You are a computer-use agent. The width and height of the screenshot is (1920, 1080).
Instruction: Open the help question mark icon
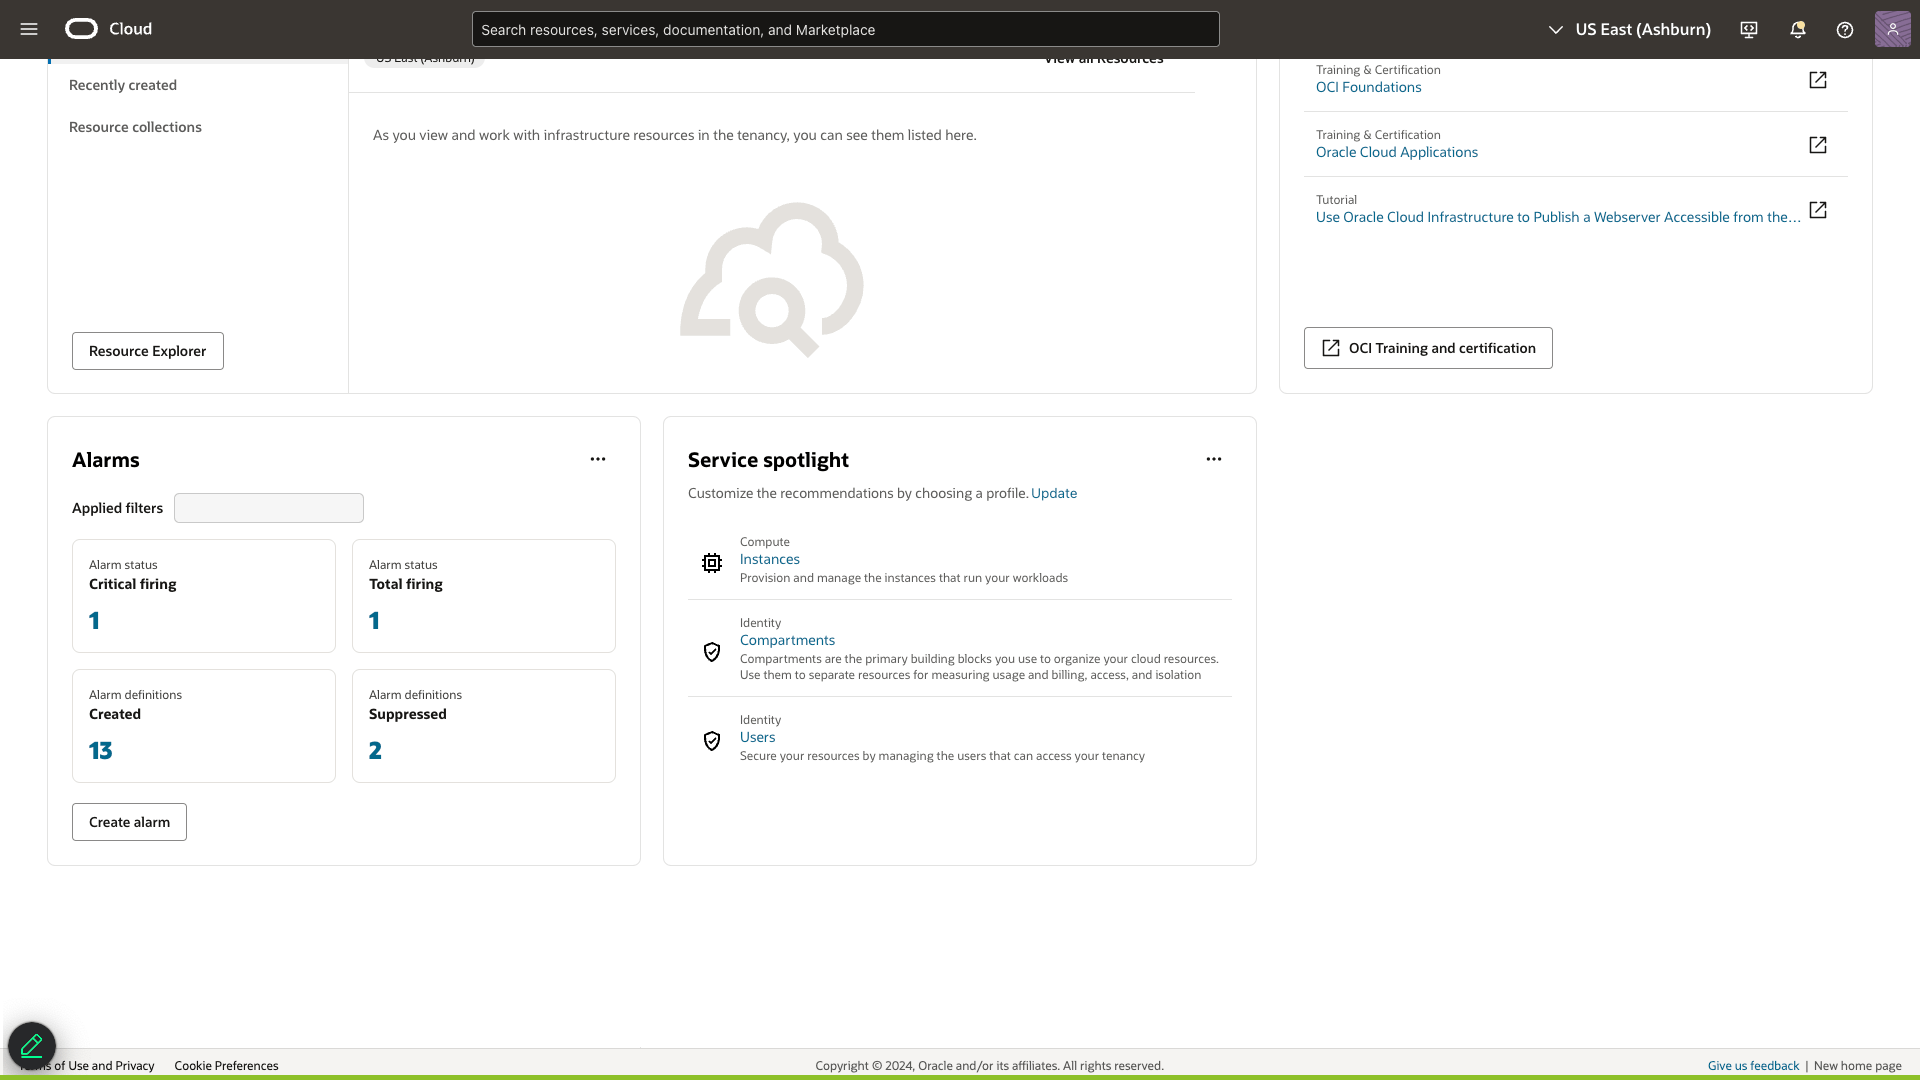(1845, 30)
